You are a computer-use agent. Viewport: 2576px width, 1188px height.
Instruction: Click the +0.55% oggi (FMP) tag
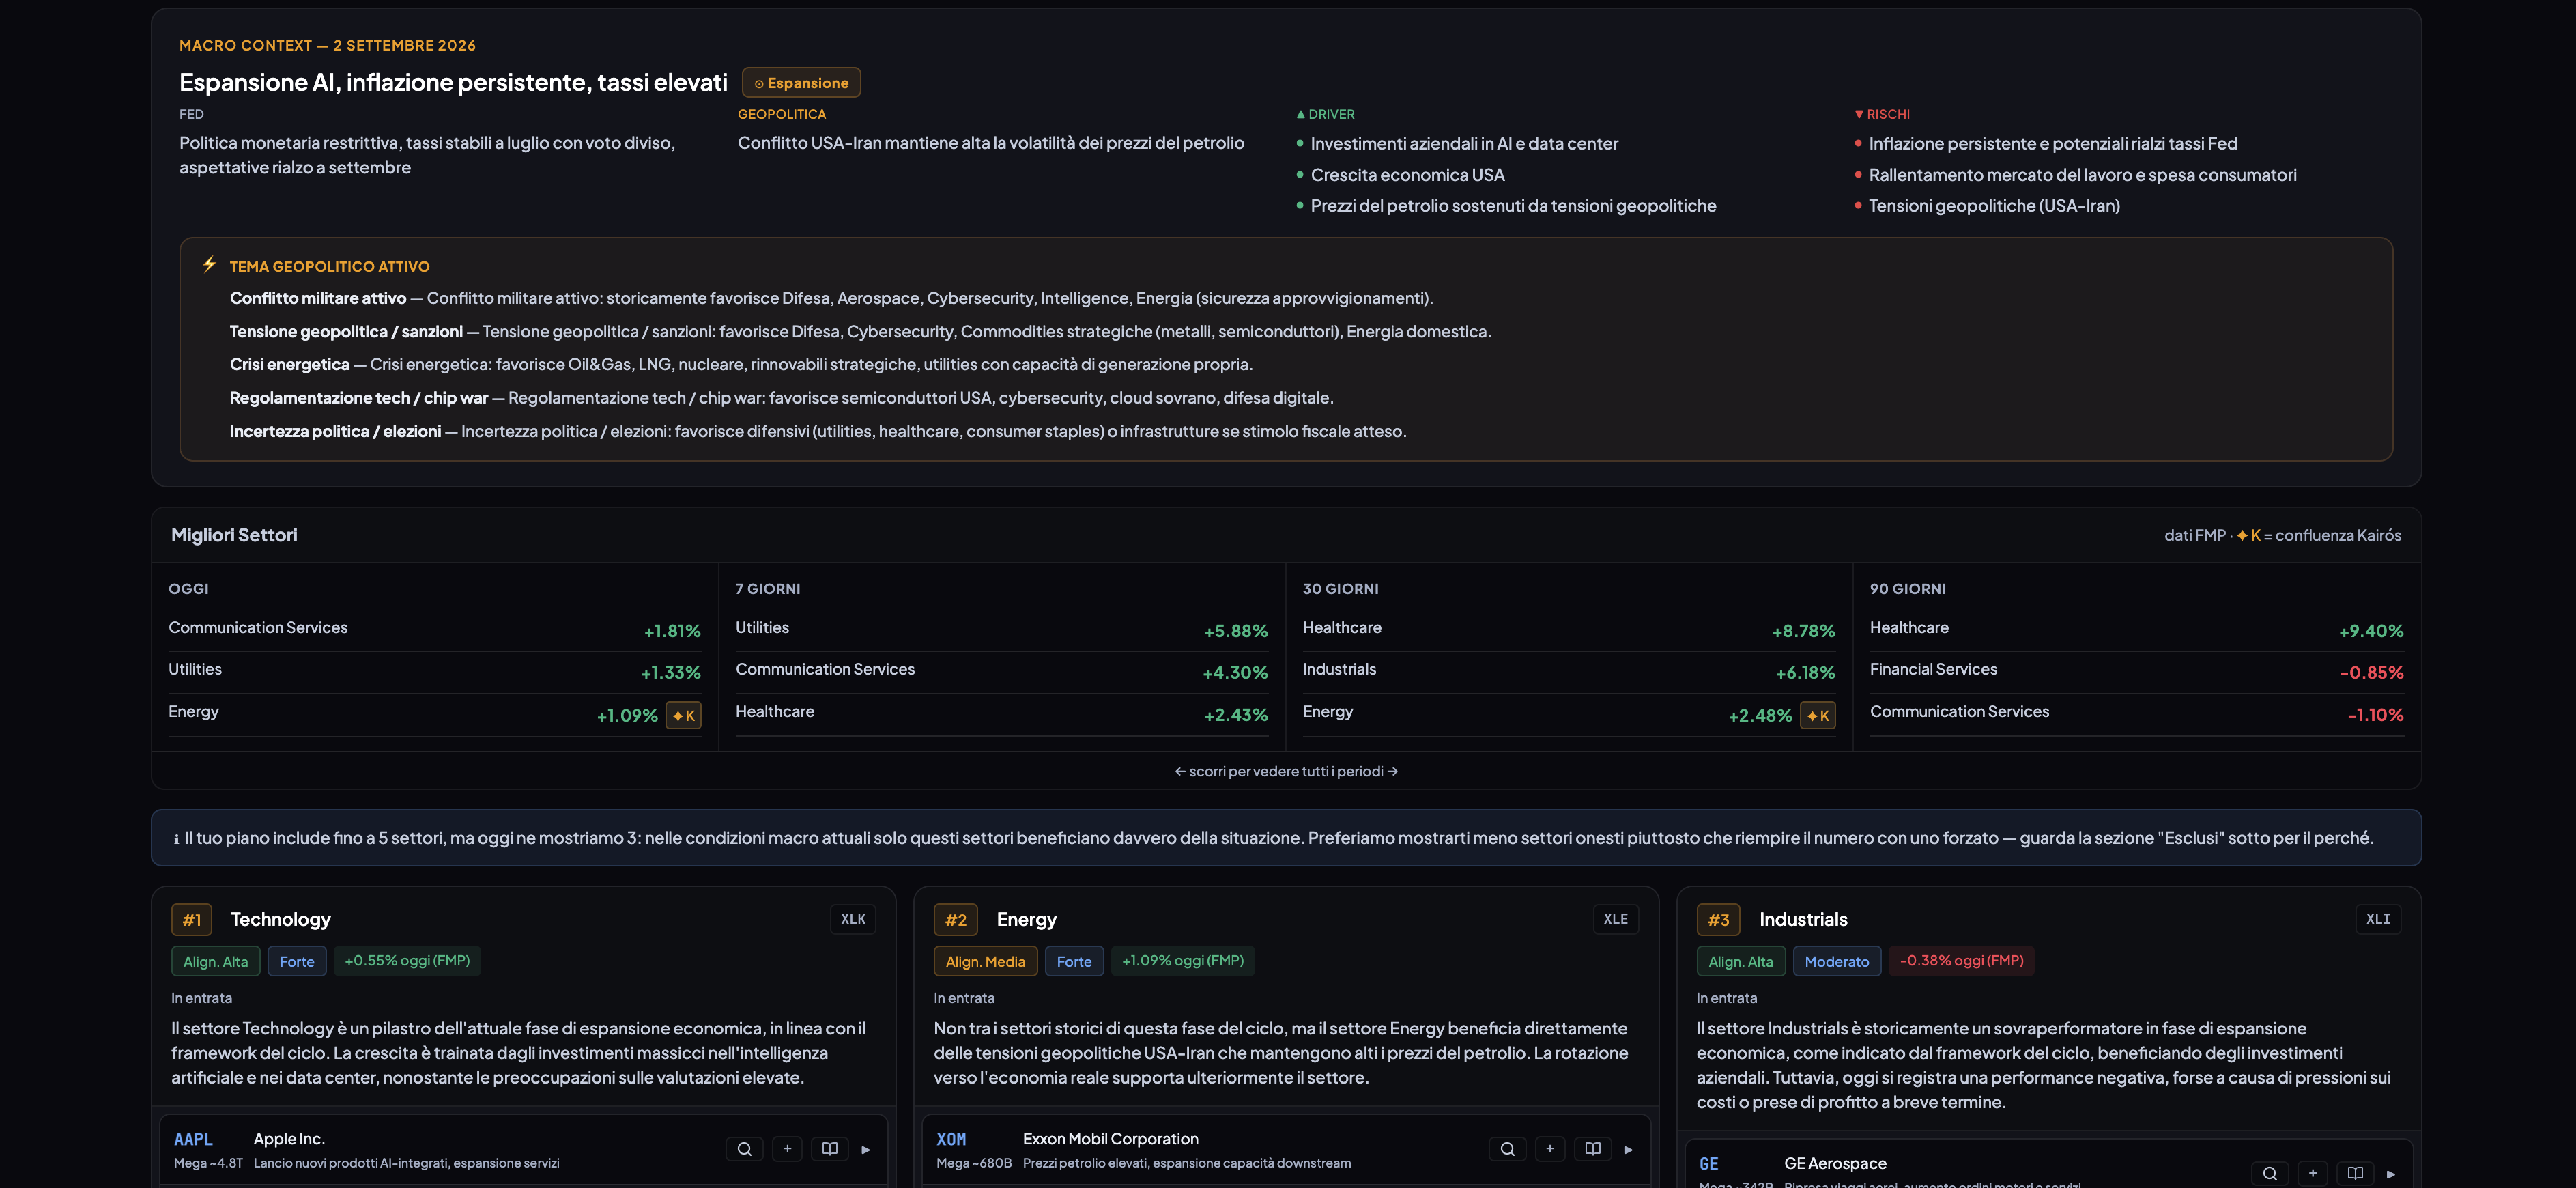[x=407, y=961]
